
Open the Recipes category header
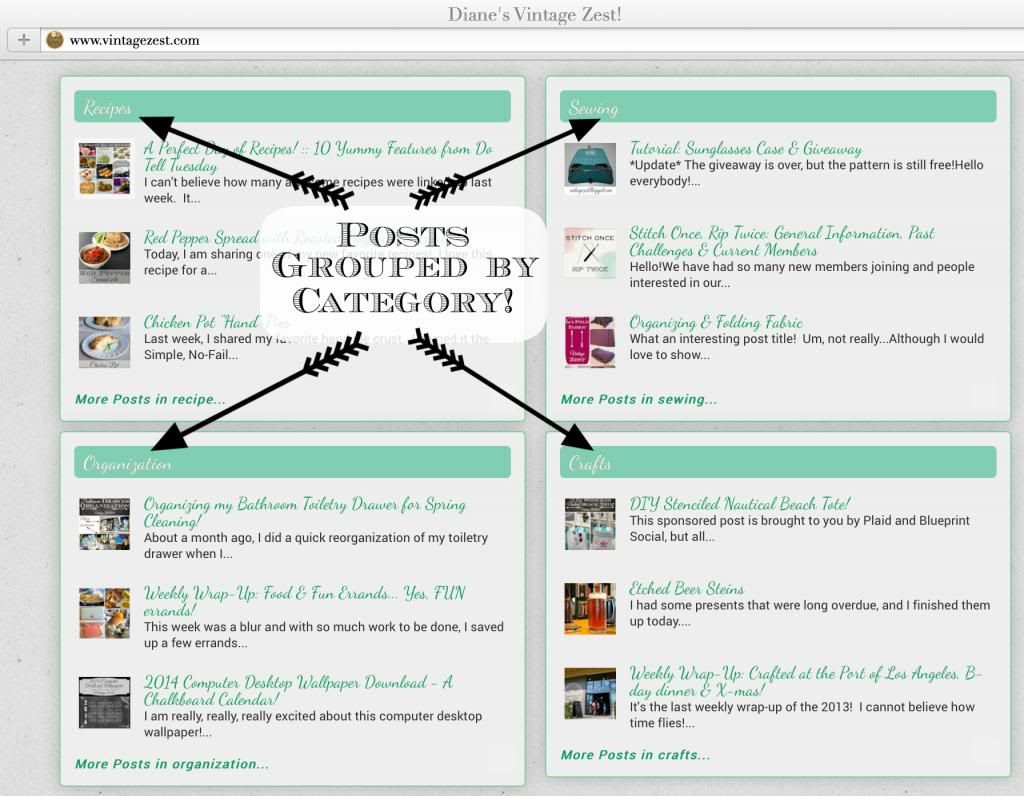(107, 108)
